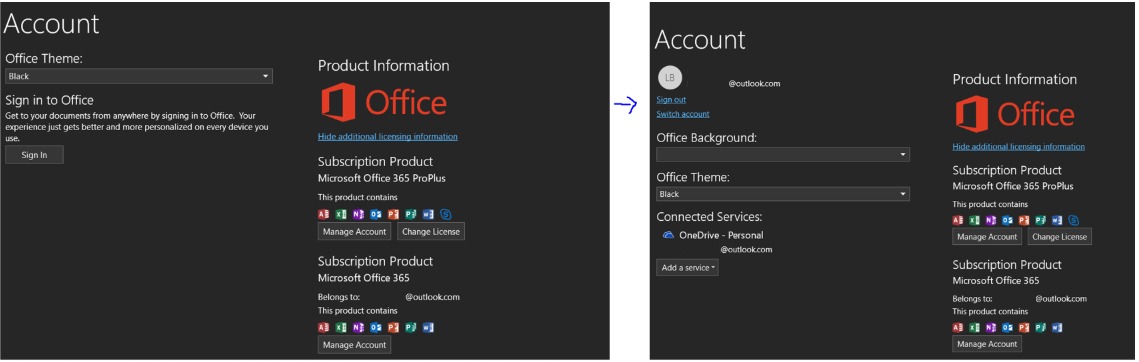Screen dimensions: 1139x362
Task: Open Office Theme dropdown in left screenshot
Action: [139, 76]
